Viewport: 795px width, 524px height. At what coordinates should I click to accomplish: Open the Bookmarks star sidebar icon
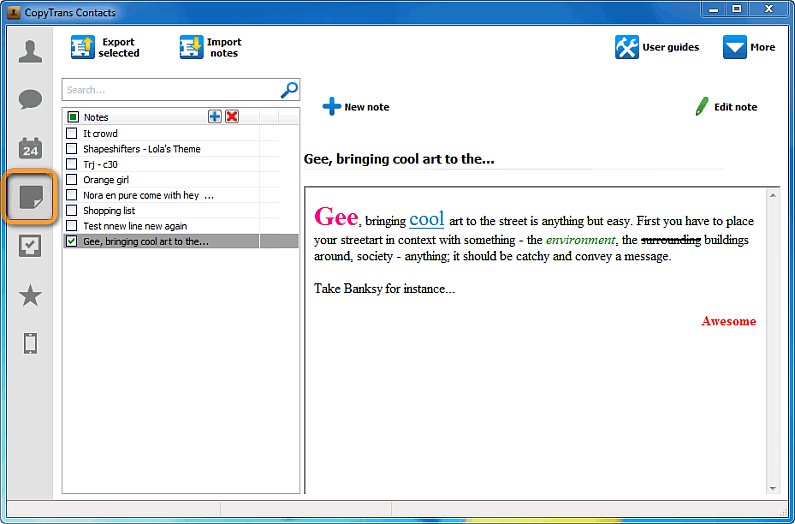30,295
